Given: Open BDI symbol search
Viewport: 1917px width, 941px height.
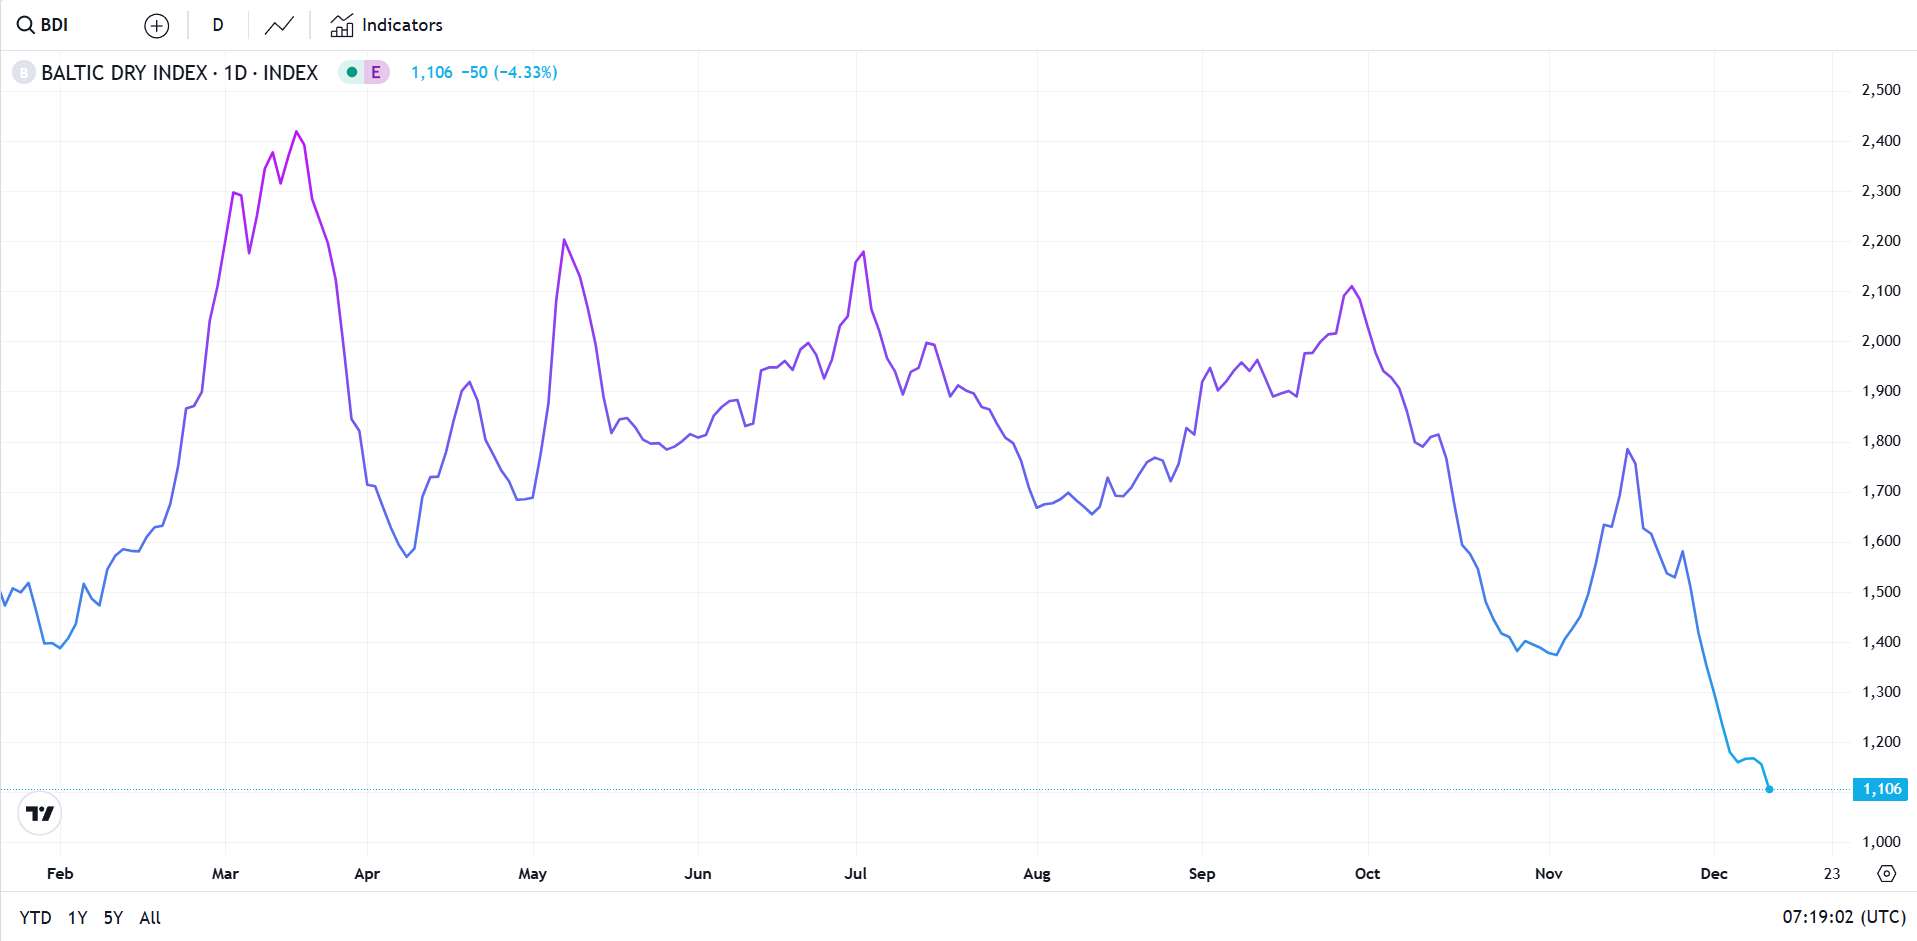Looking at the screenshot, I should (x=43, y=25).
